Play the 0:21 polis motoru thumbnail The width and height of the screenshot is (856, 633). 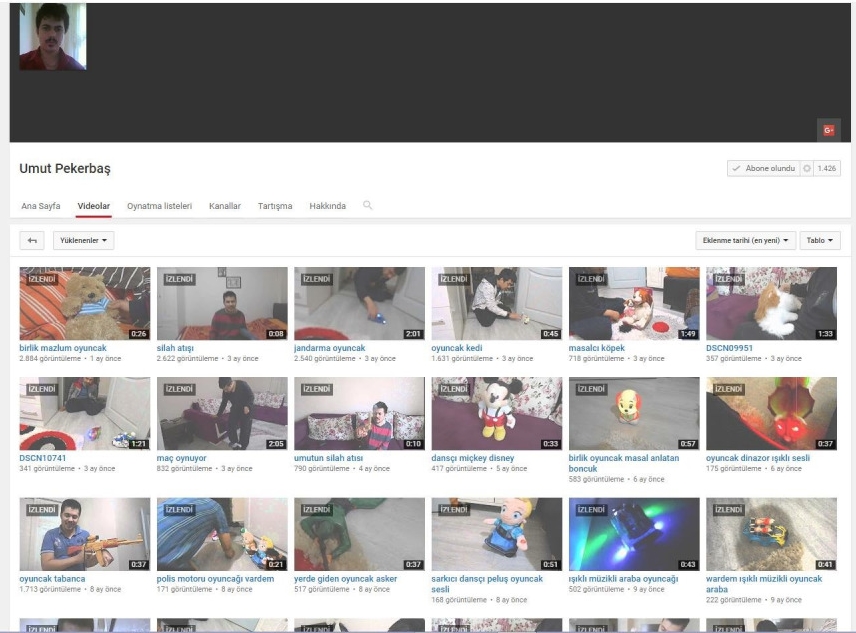(x=222, y=534)
